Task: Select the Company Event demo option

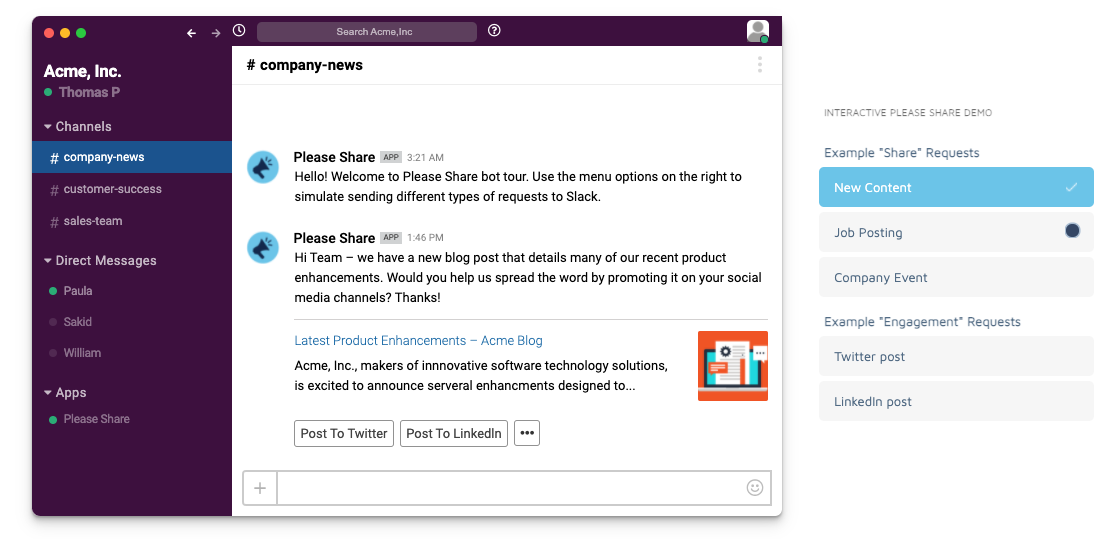Action: click(x=956, y=277)
